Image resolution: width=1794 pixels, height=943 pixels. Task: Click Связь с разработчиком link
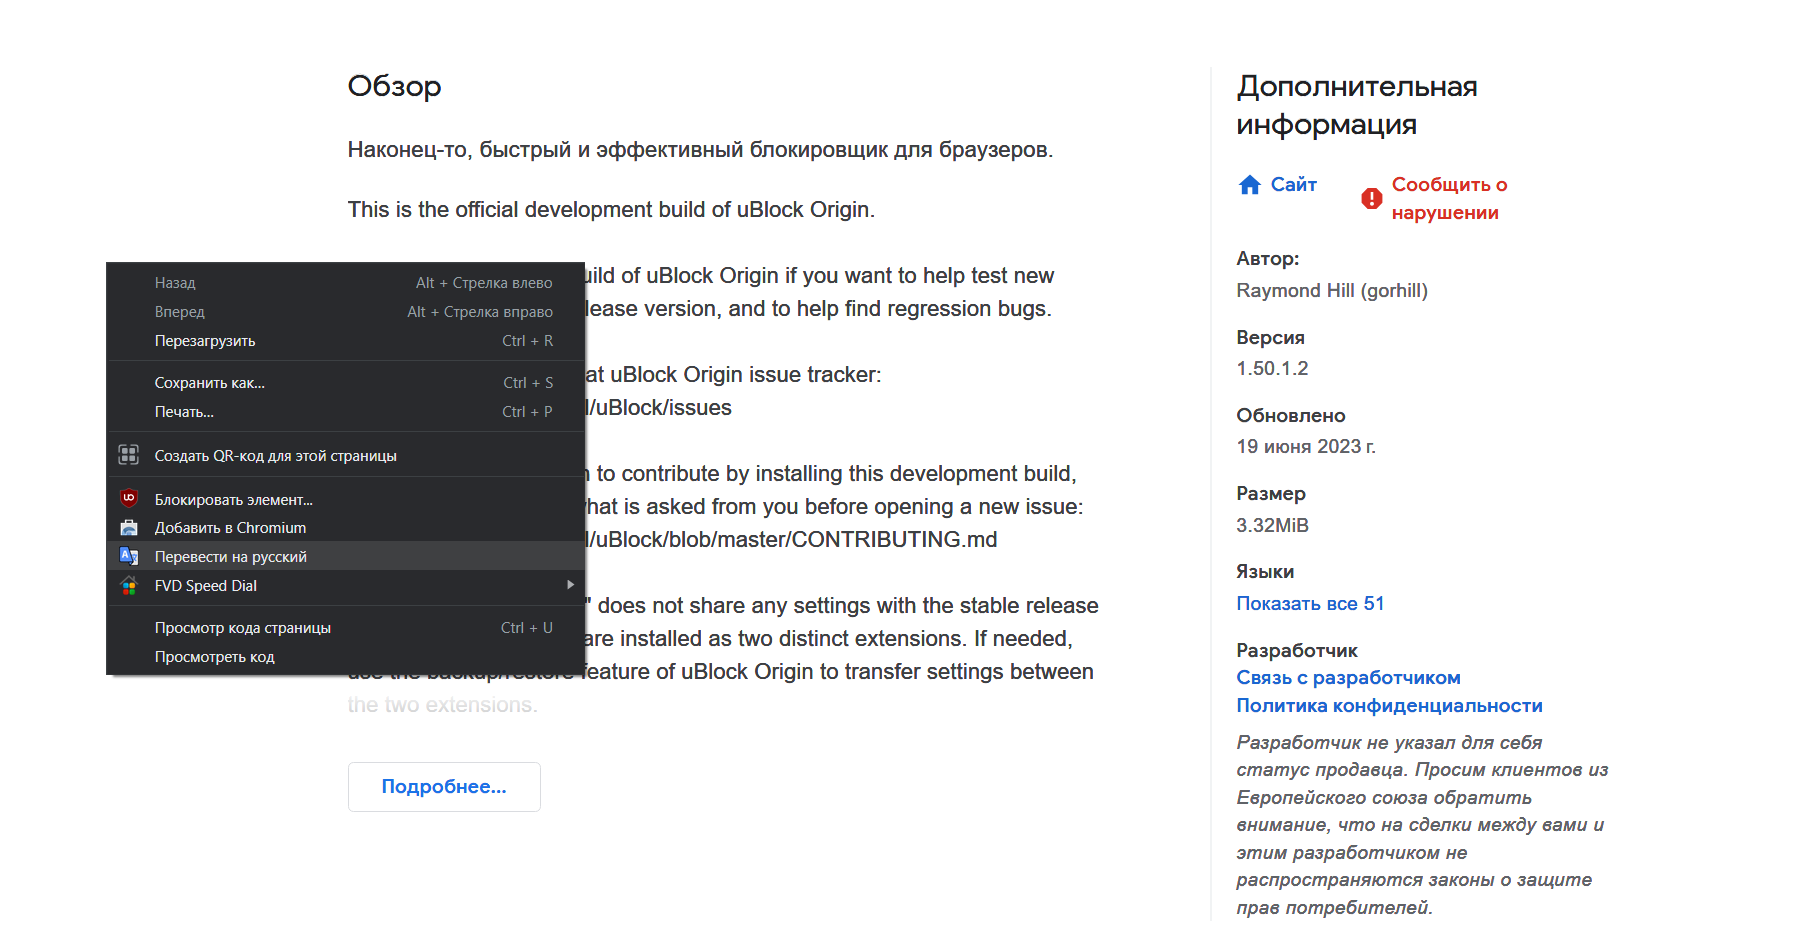tap(1348, 678)
